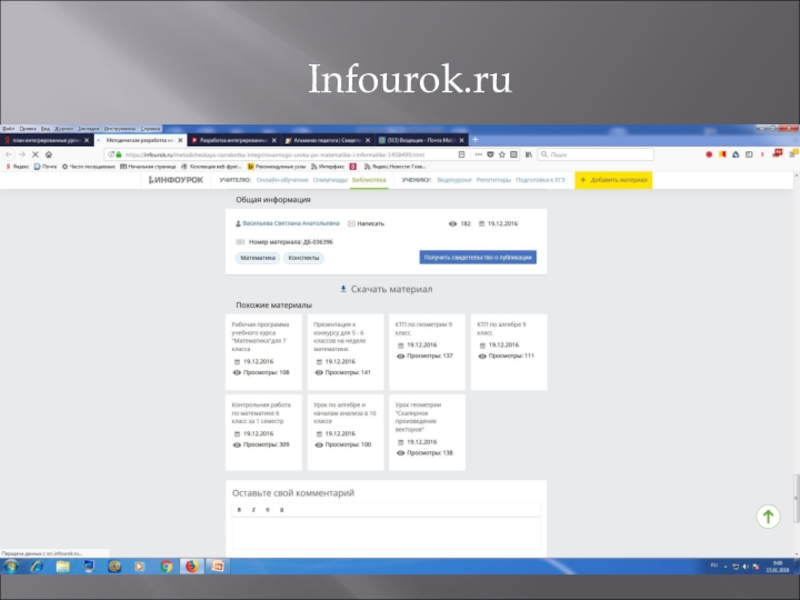Stop loading the page in Firefox
The width and height of the screenshot is (800, 600).
point(35,154)
